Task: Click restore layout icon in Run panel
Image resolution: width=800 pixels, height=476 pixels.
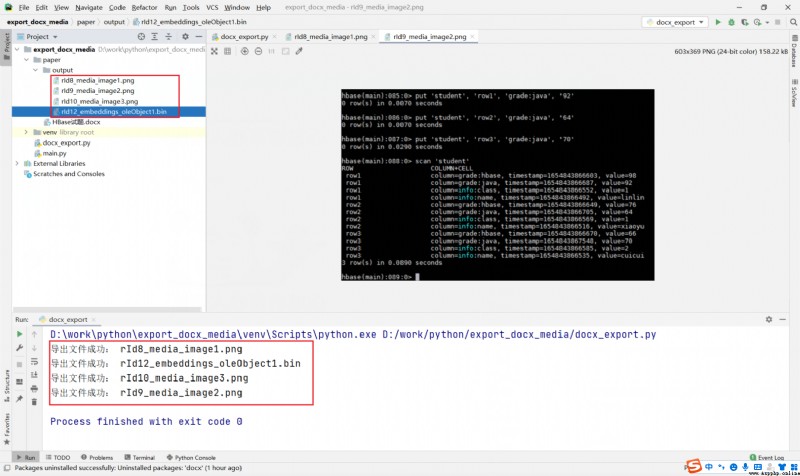Action: (x=19, y=382)
